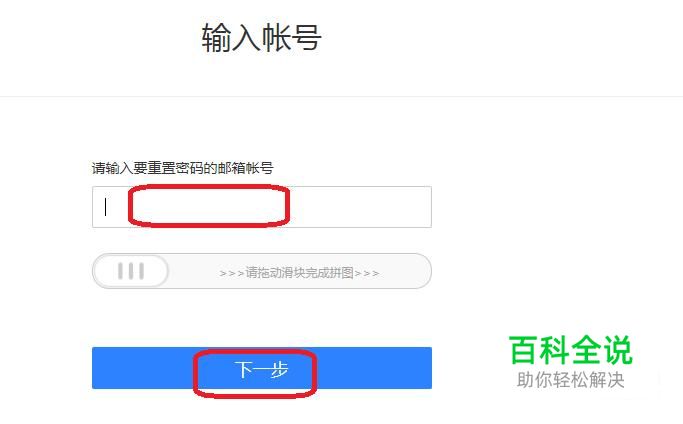Click the horizontal divider below the heading
Viewport: 683px width, 424px height.
tap(342, 96)
